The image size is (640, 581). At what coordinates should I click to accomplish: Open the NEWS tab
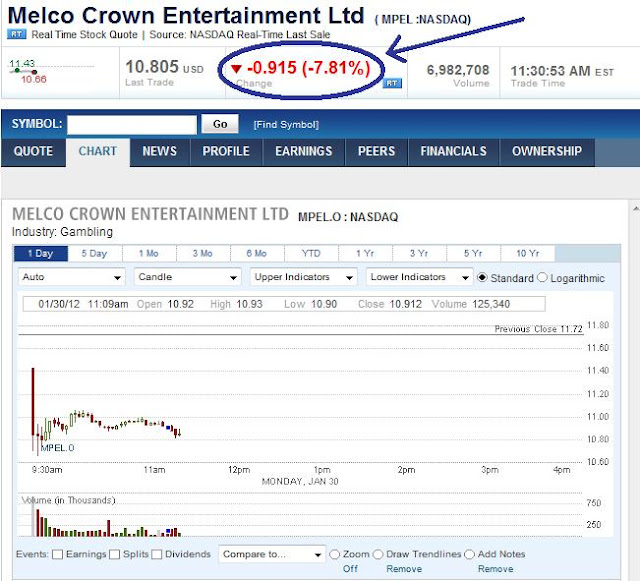click(x=160, y=151)
